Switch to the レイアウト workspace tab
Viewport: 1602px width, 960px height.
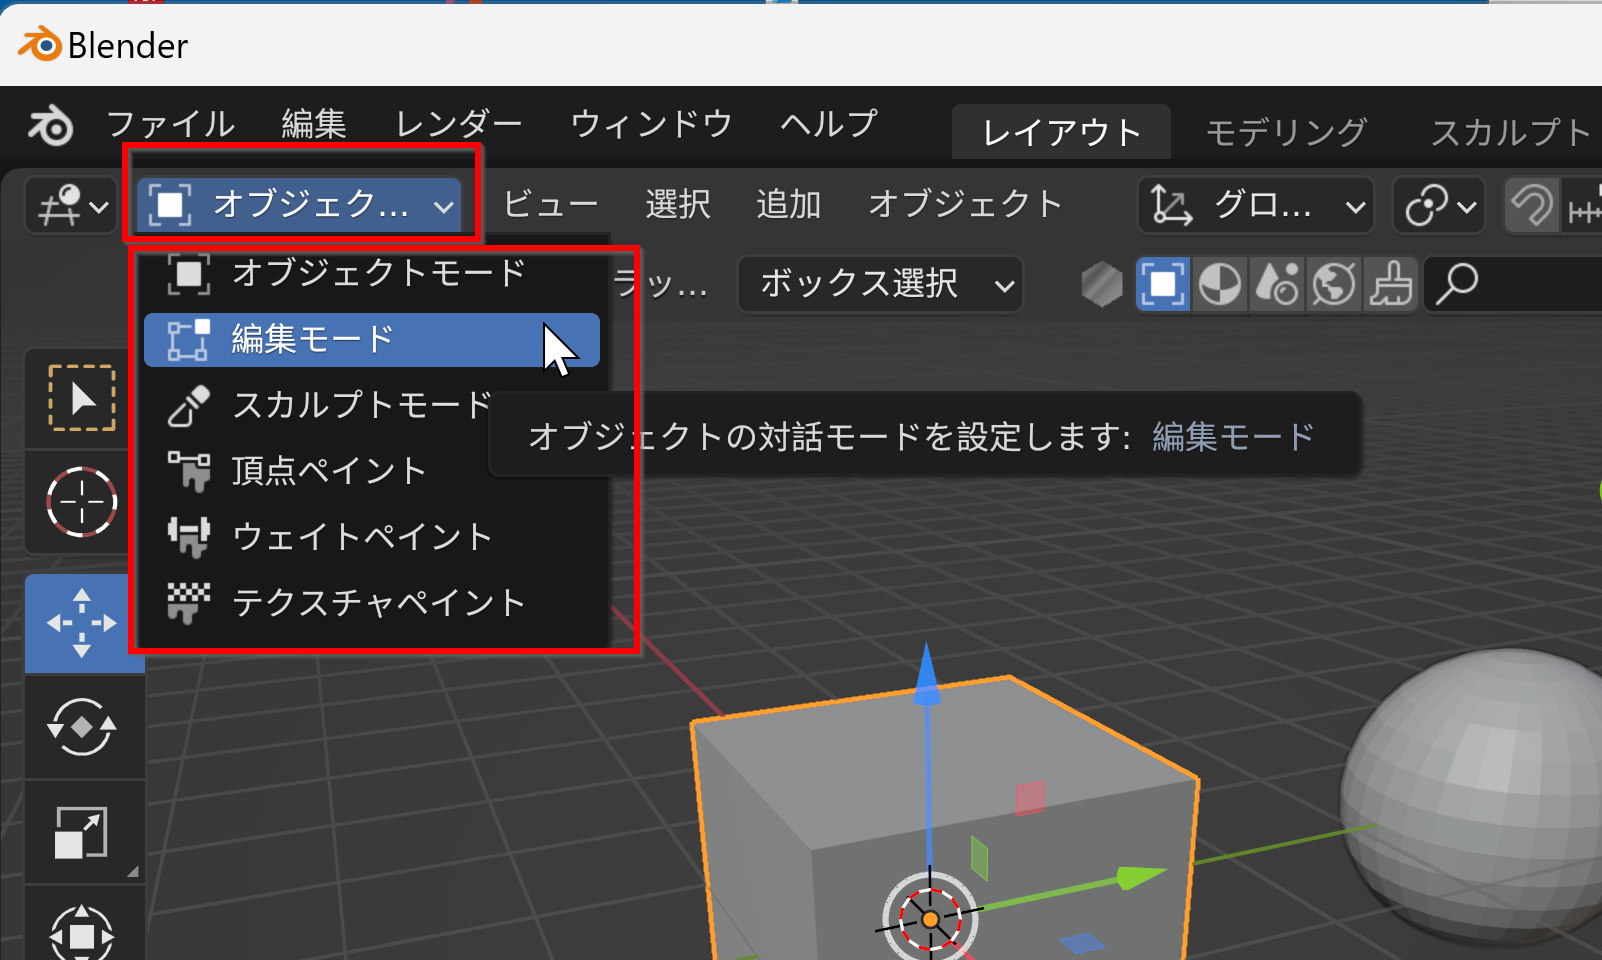[1061, 132]
